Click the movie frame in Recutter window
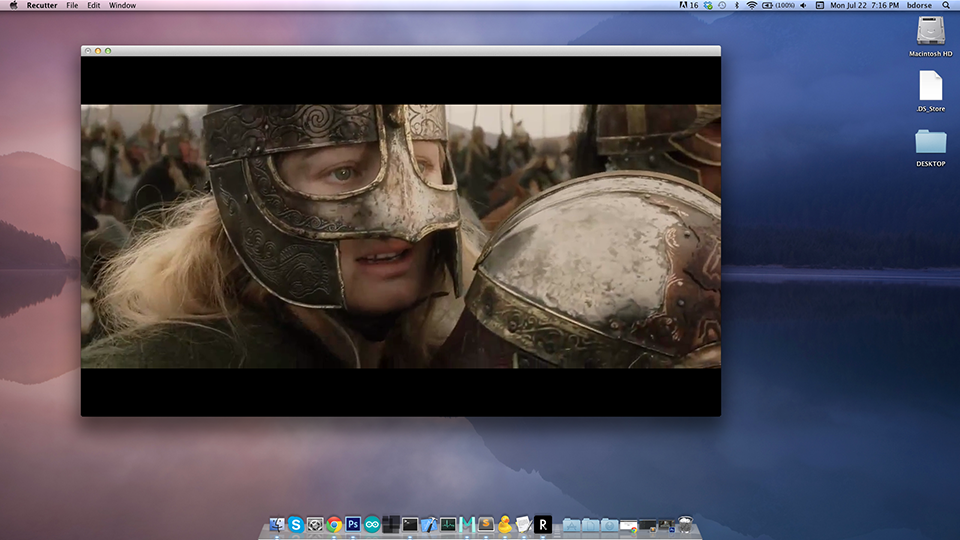Image resolution: width=960 pixels, height=540 pixels. (x=400, y=236)
